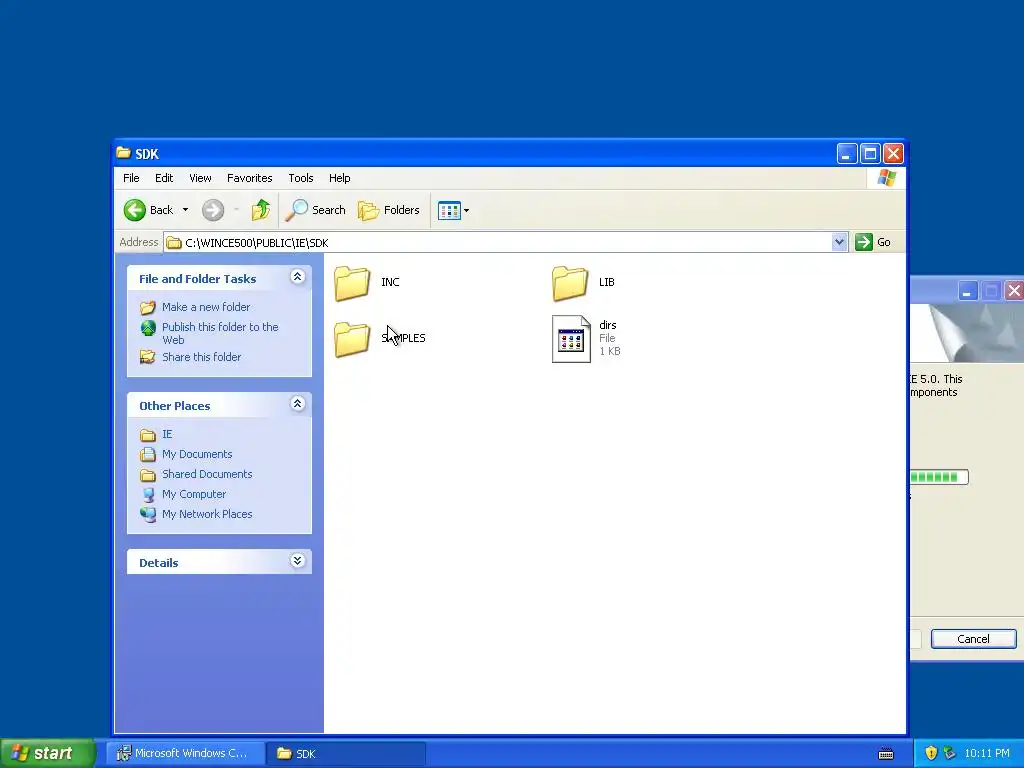Click the taskbar clock showing 10:11 PM
This screenshot has width=1024, height=768.
coord(987,754)
